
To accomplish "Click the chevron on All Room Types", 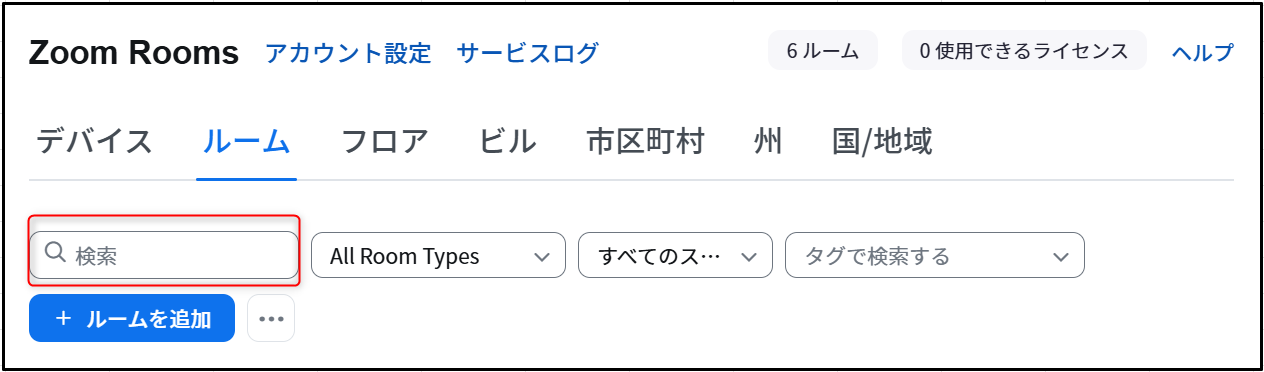I will coord(542,257).
